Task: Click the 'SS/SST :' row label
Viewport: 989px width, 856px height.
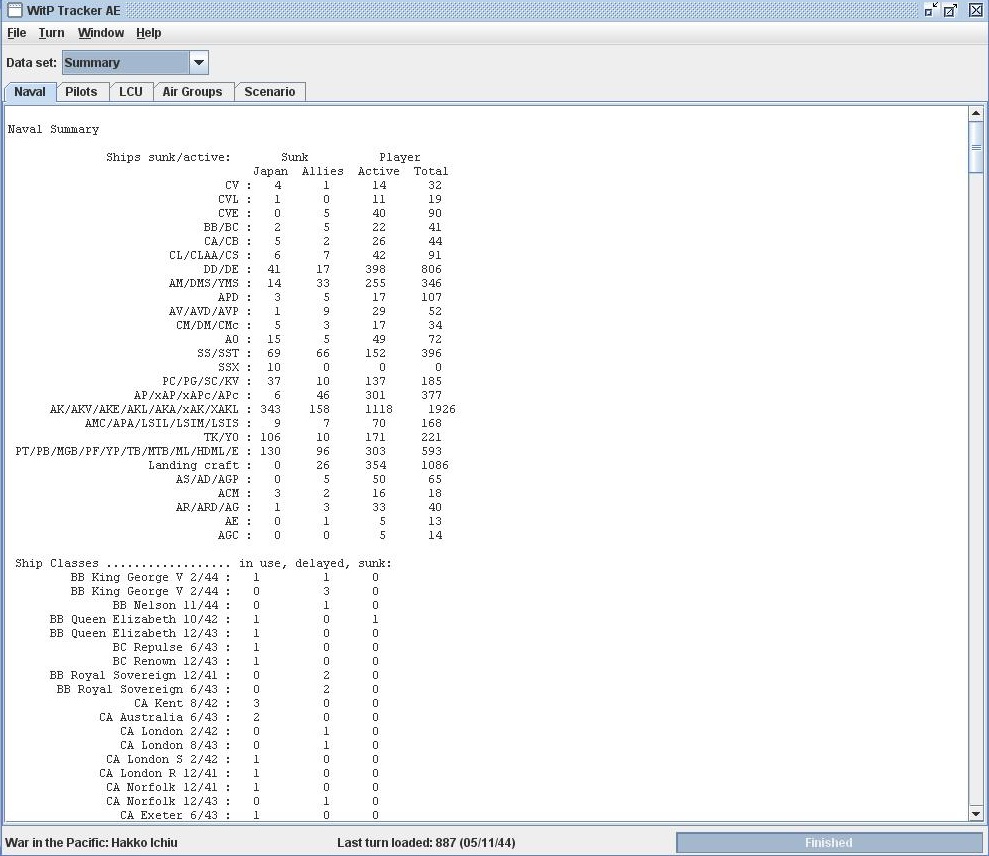Action: tap(225, 353)
